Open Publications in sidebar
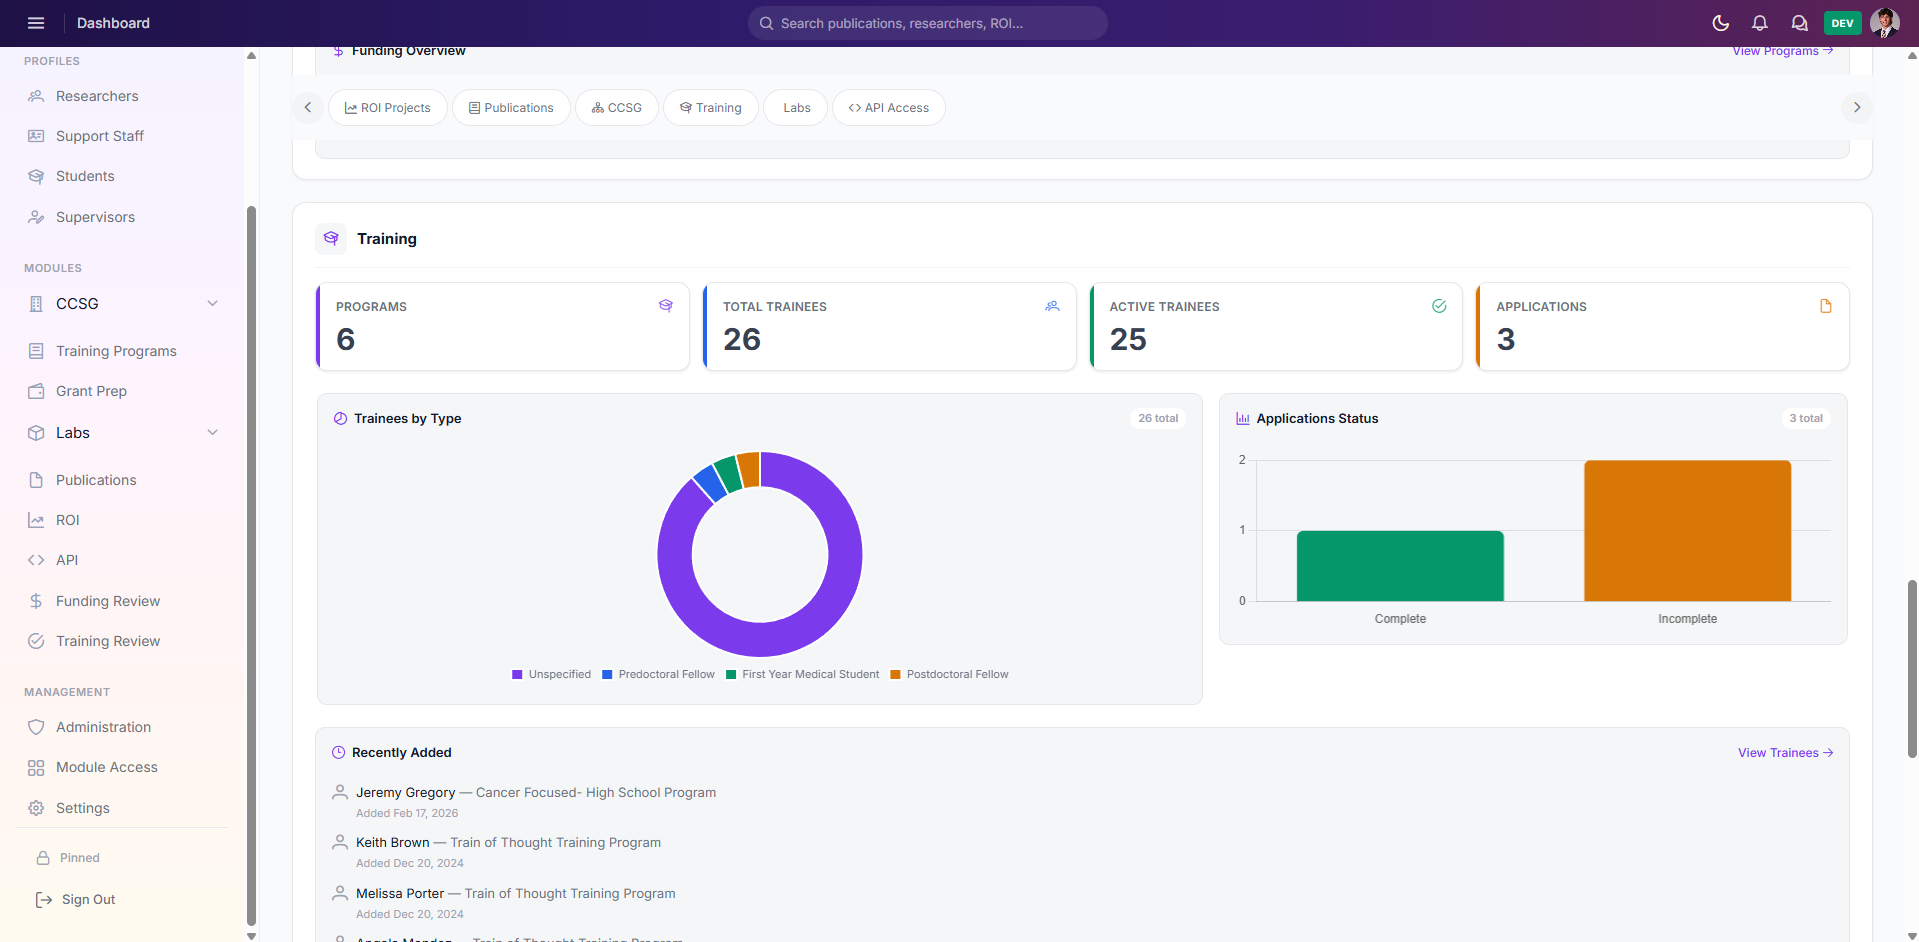 pyautogui.click(x=96, y=480)
